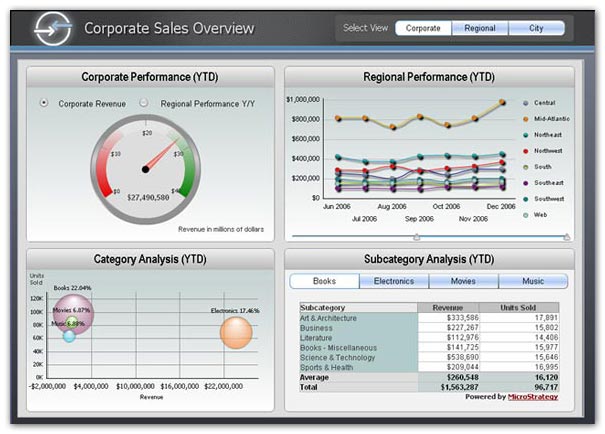Click the Northwest legend marker

526,151
